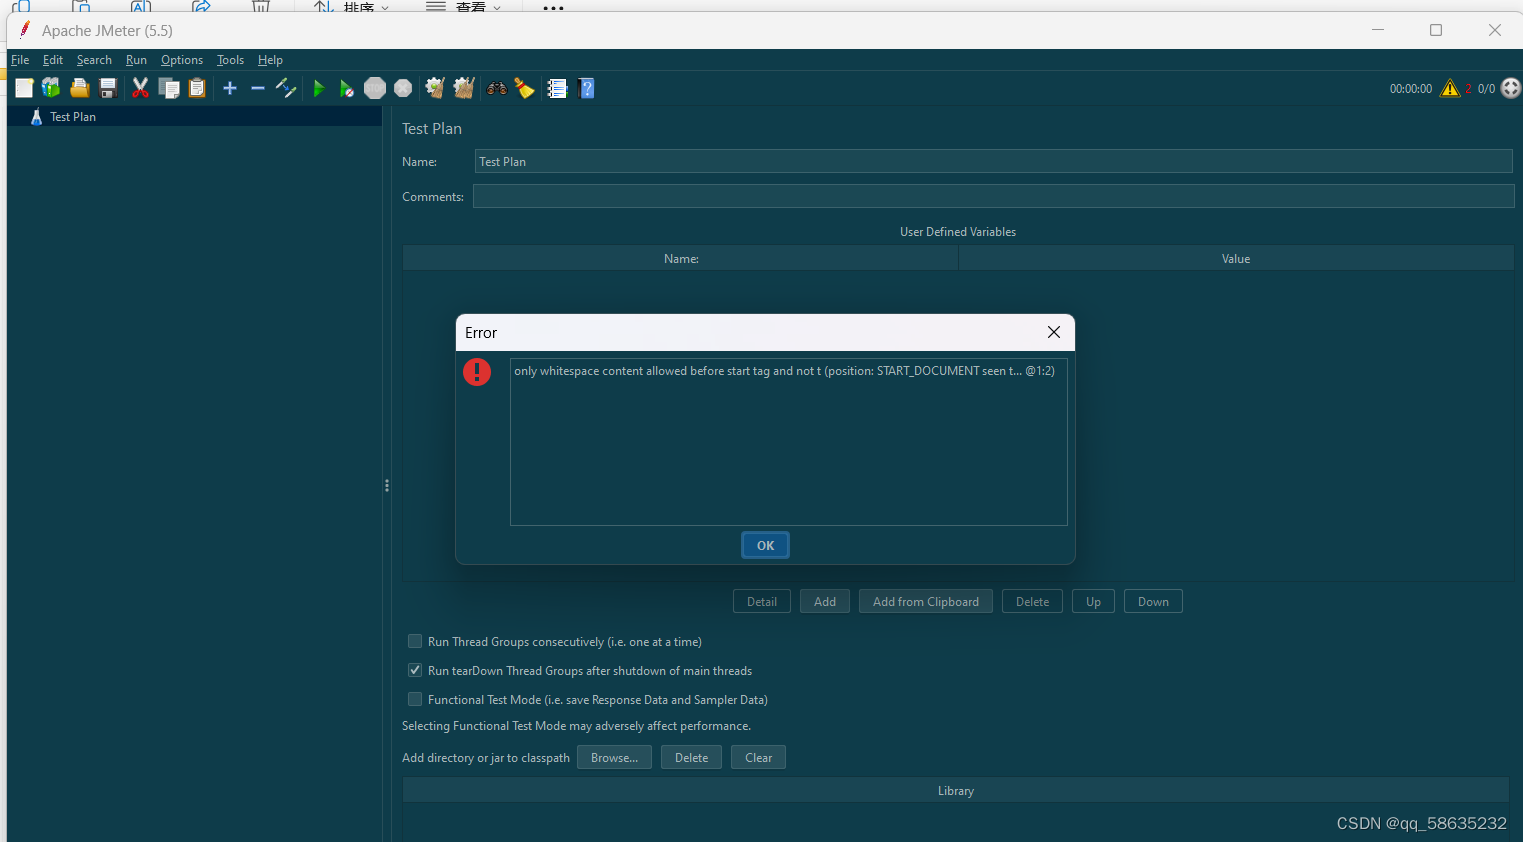Click Browse... for classpath
Screen dimensions: 1523x842
click(x=614, y=757)
